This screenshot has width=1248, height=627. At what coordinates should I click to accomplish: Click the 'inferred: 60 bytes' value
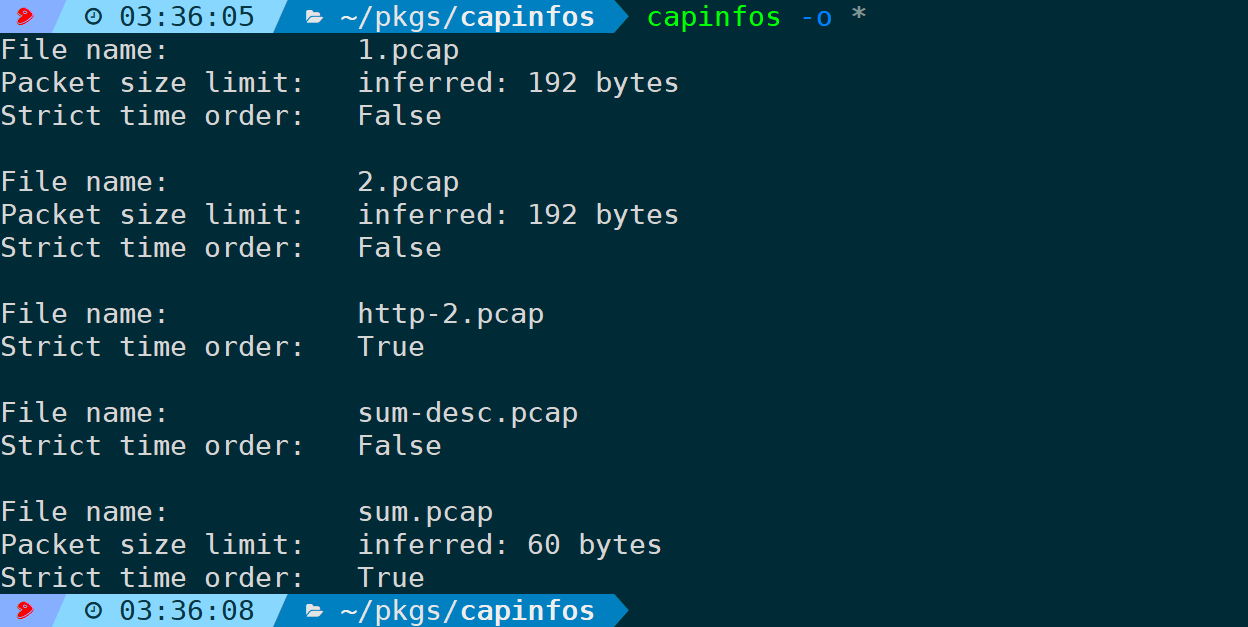pos(510,545)
